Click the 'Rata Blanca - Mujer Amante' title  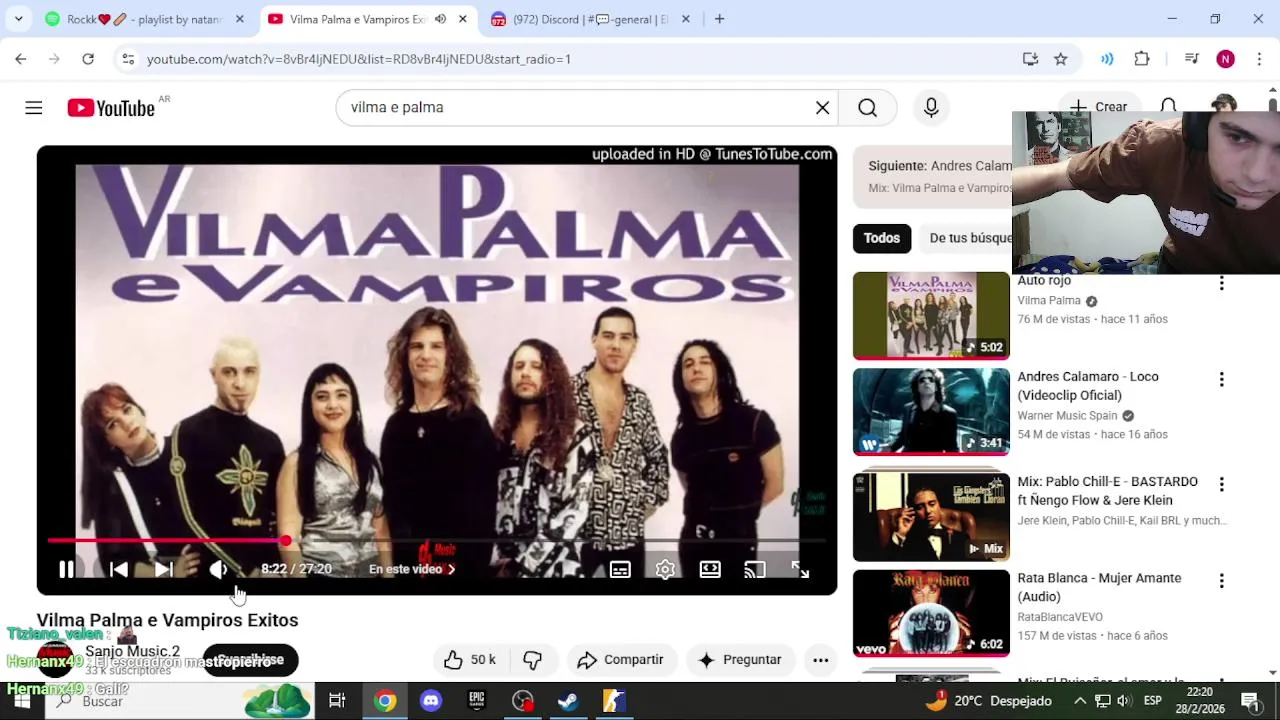click(x=1099, y=587)
